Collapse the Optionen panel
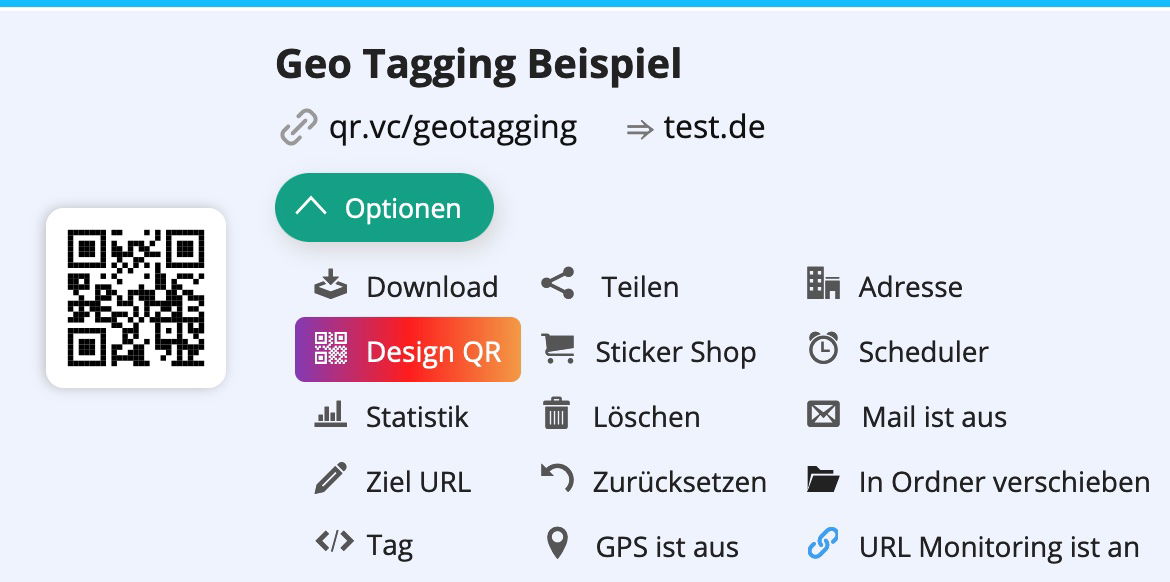The image size is (1170, 582). [x=384, y=207]
